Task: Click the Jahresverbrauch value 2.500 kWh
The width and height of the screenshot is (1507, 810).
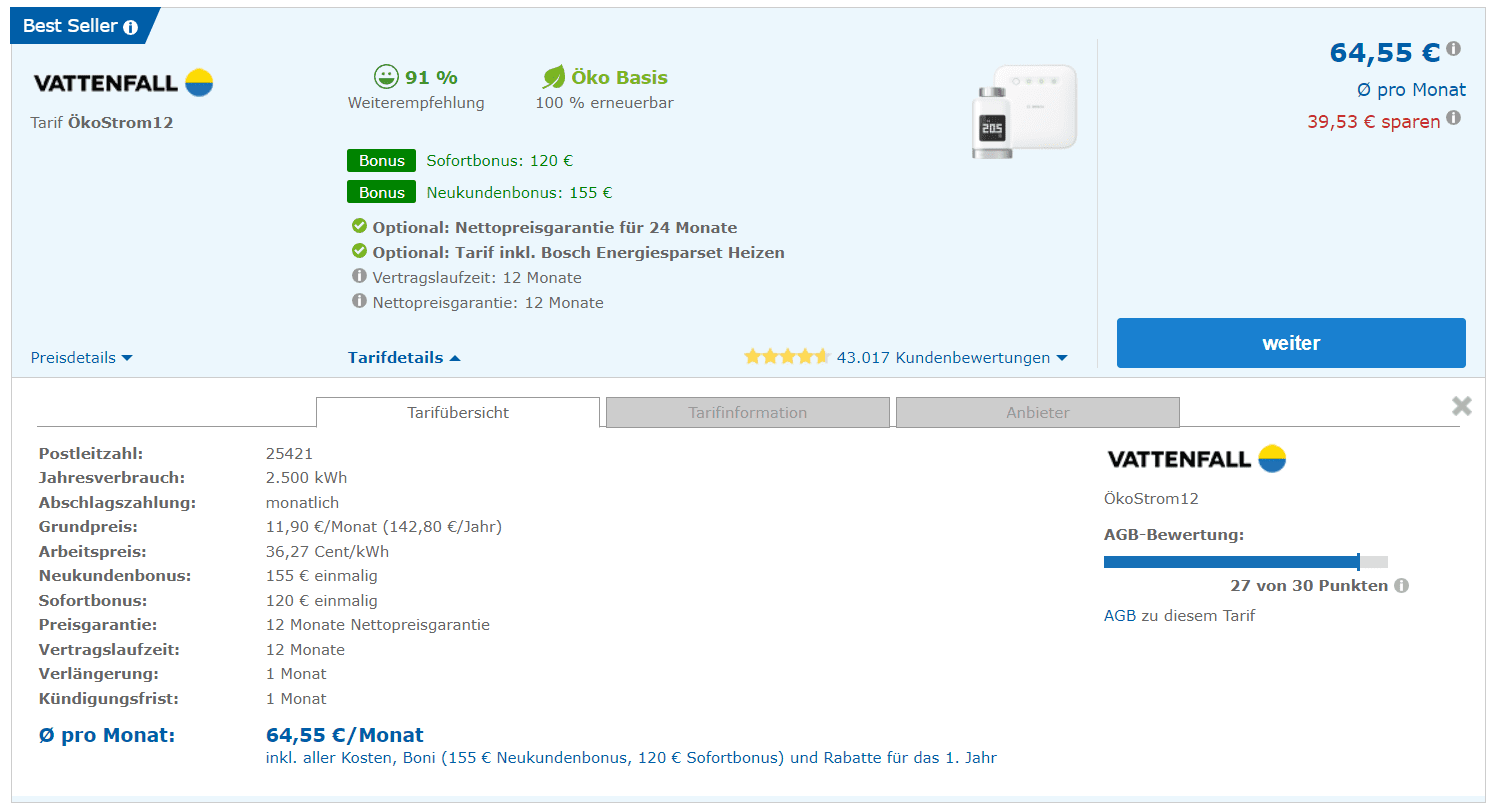Action: click(306, 478)
